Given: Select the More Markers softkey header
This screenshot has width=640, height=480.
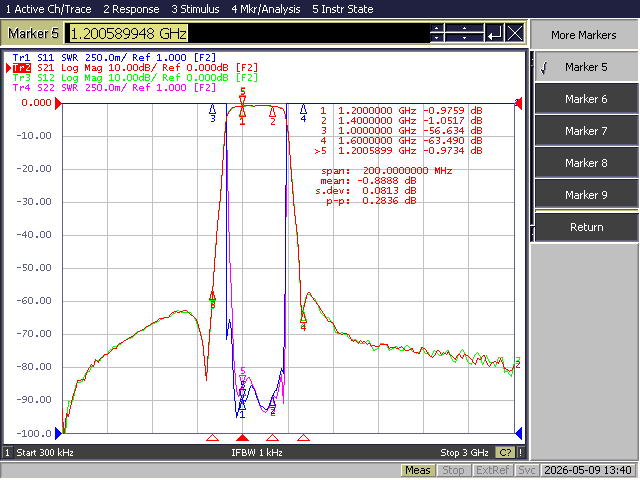Looking at the screenshot, I should [584, 35].
